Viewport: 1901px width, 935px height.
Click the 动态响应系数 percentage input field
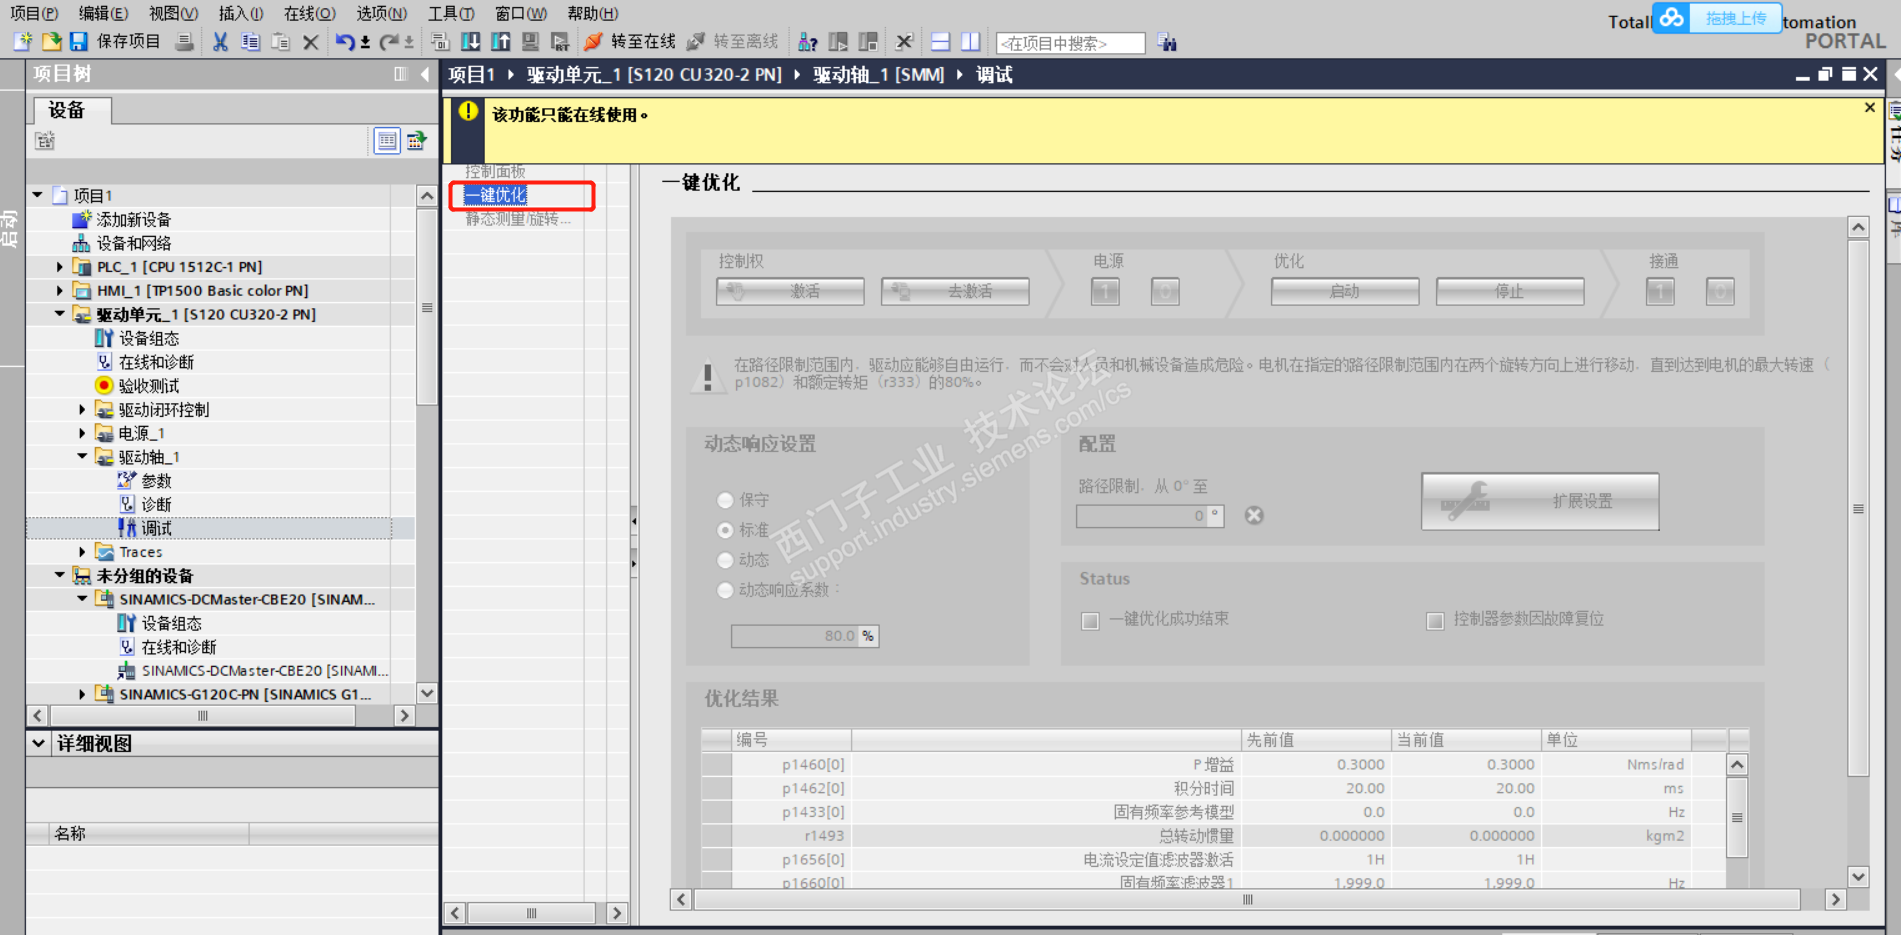click(x=805, y=636)
